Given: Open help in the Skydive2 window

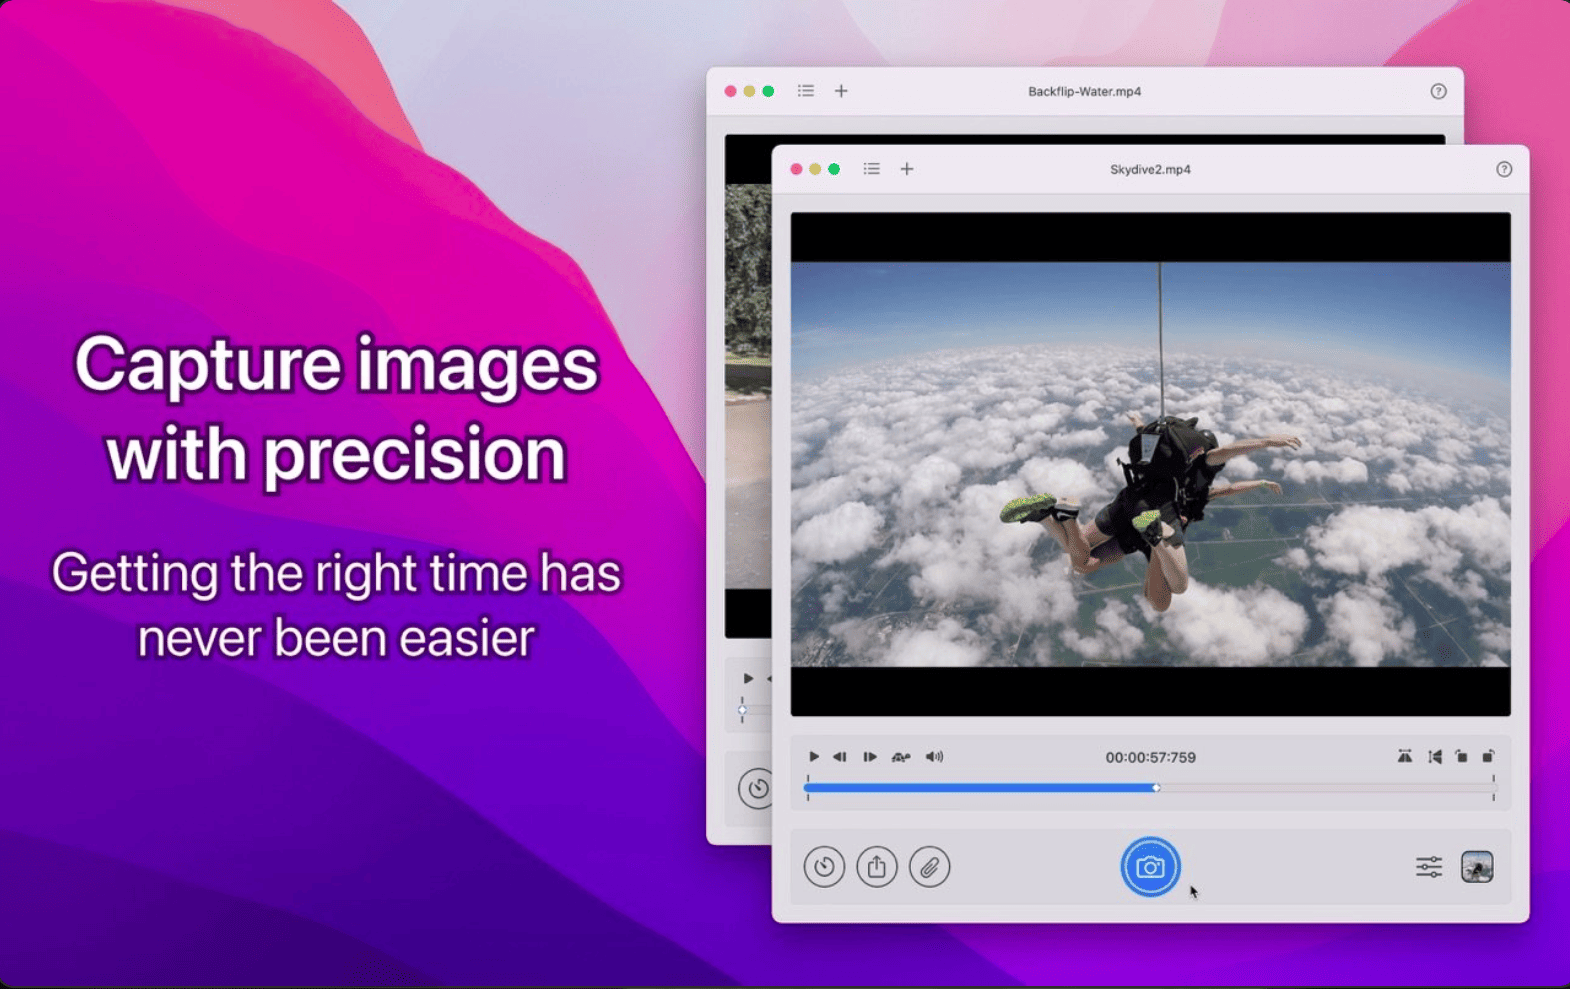Looking at the screenshot, I should tap(1504, 169).
